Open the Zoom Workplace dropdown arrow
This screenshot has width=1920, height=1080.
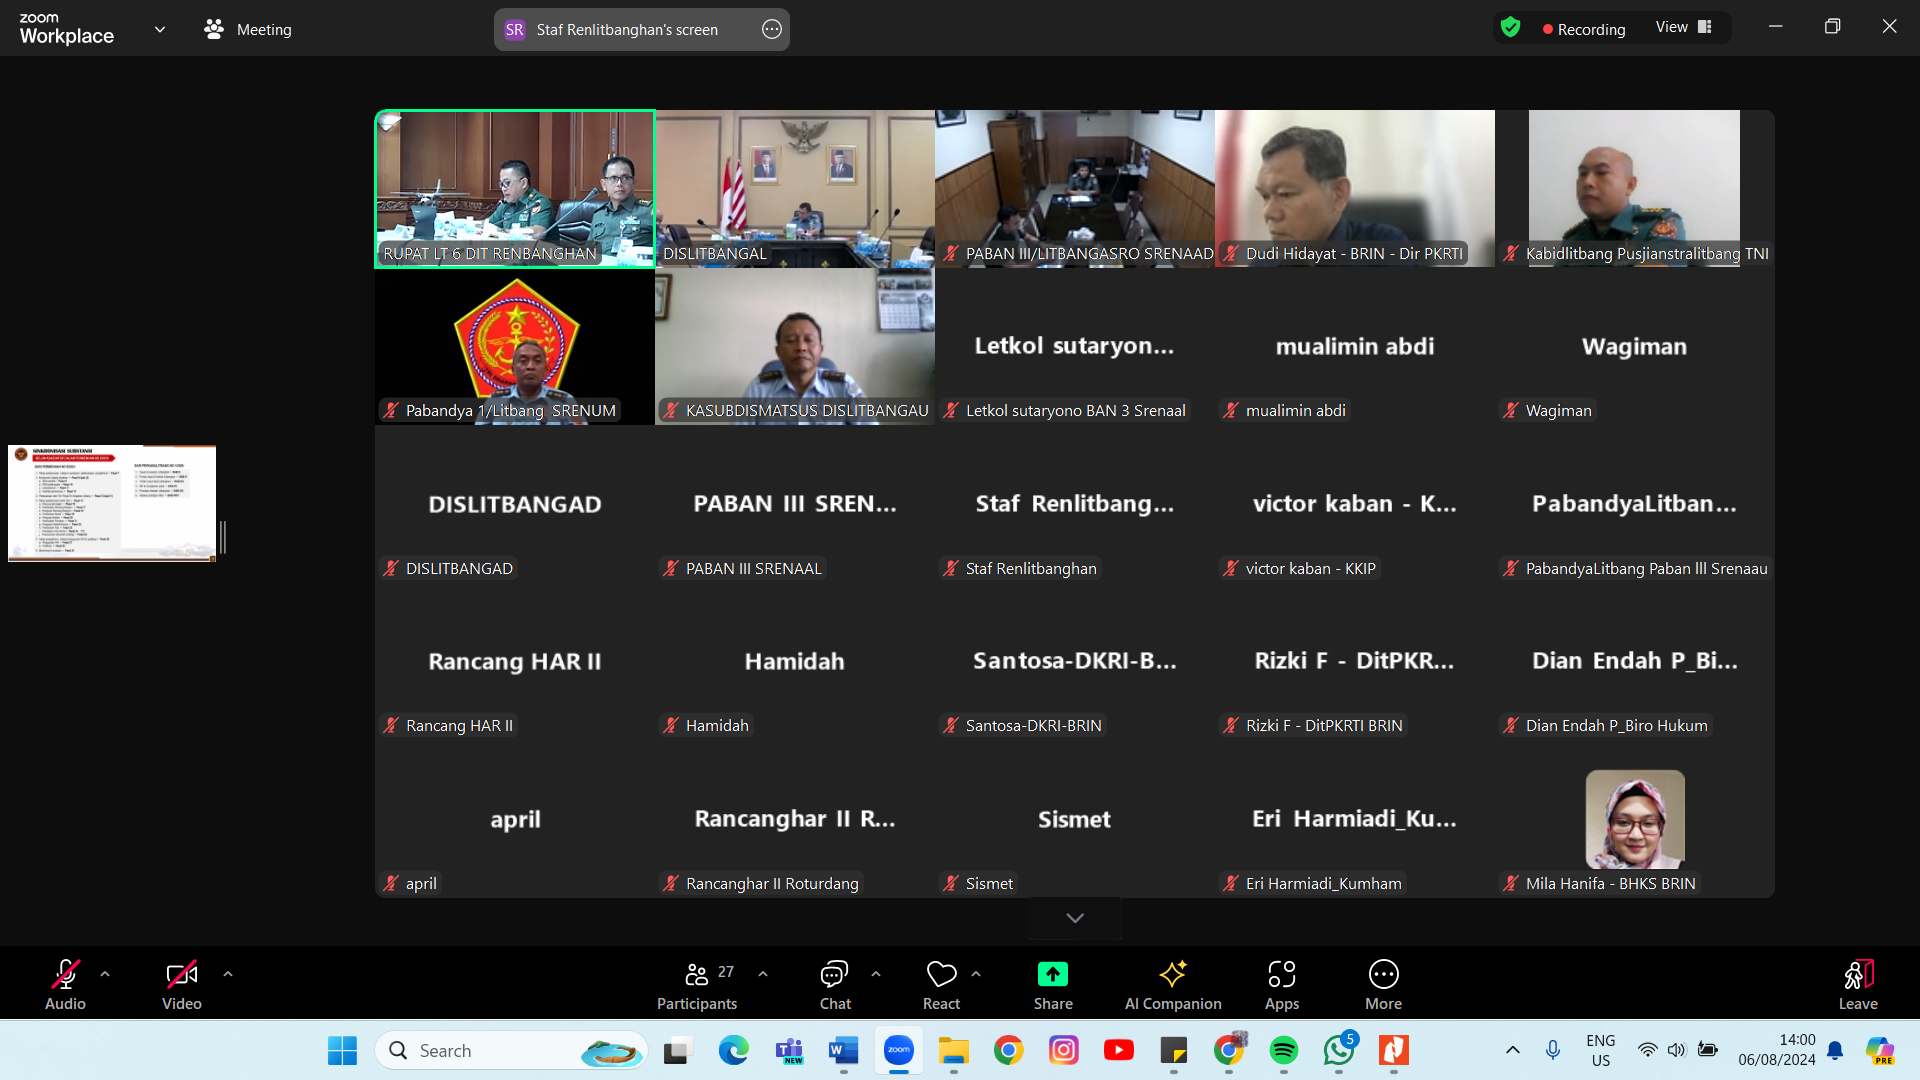[x=160, y=30]
